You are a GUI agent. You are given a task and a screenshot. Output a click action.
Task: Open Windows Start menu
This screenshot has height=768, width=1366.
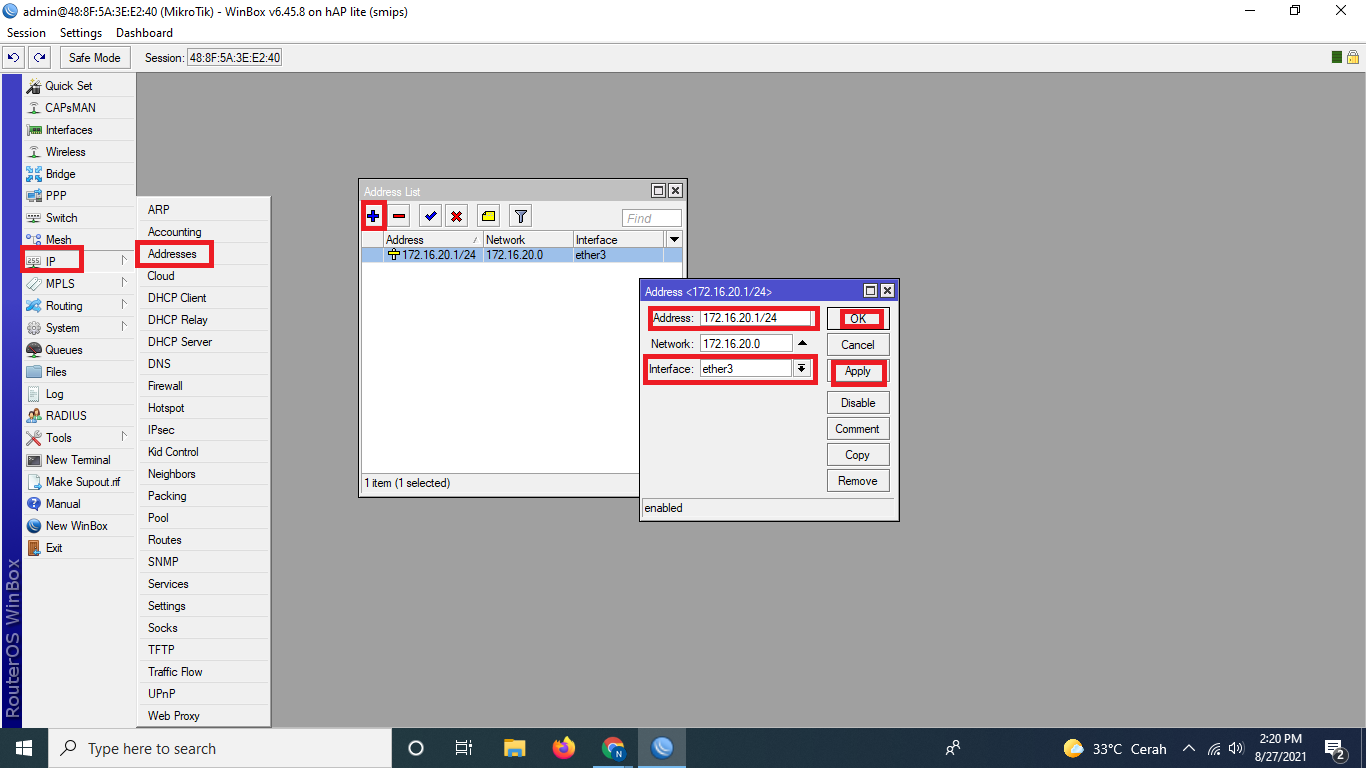click(x=23, y=748)
